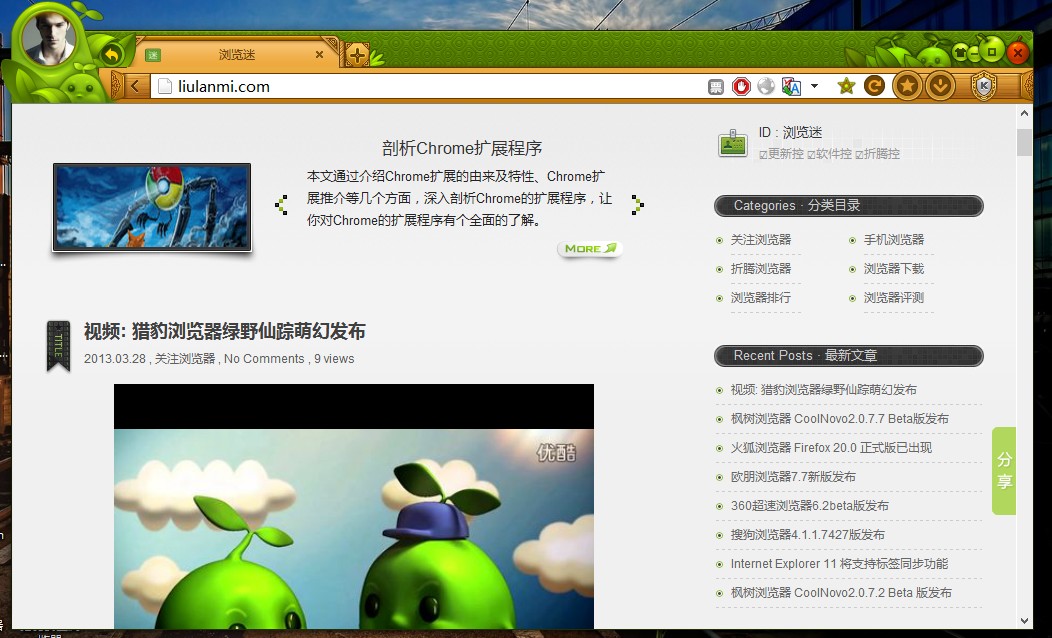The width and height of the screenshot is (1052, 638).
Task: Open the translate page icon
Action: coord(791,87)
